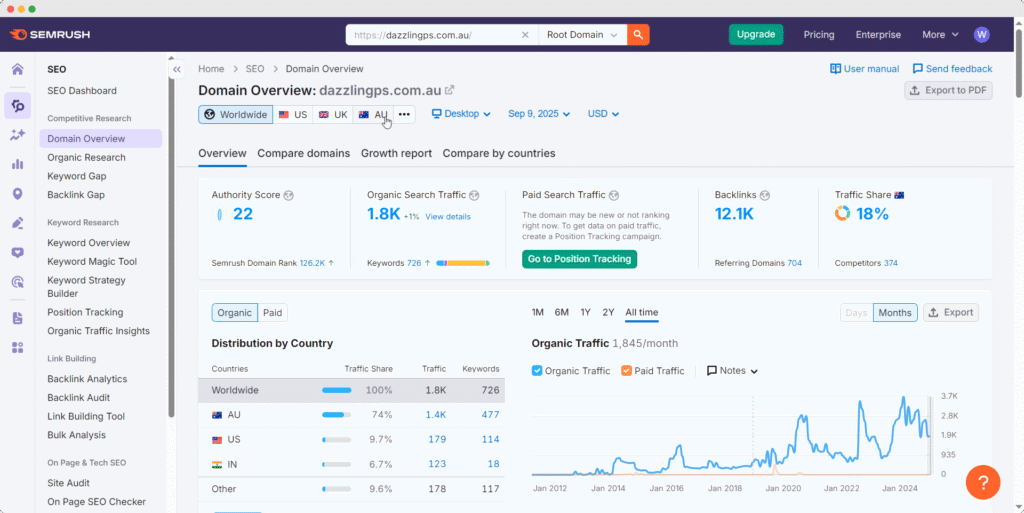This screenshot has height=513, width=1024.
Task: Open the Sep 9, 2025 date dropdown
Action: [539, 114]
